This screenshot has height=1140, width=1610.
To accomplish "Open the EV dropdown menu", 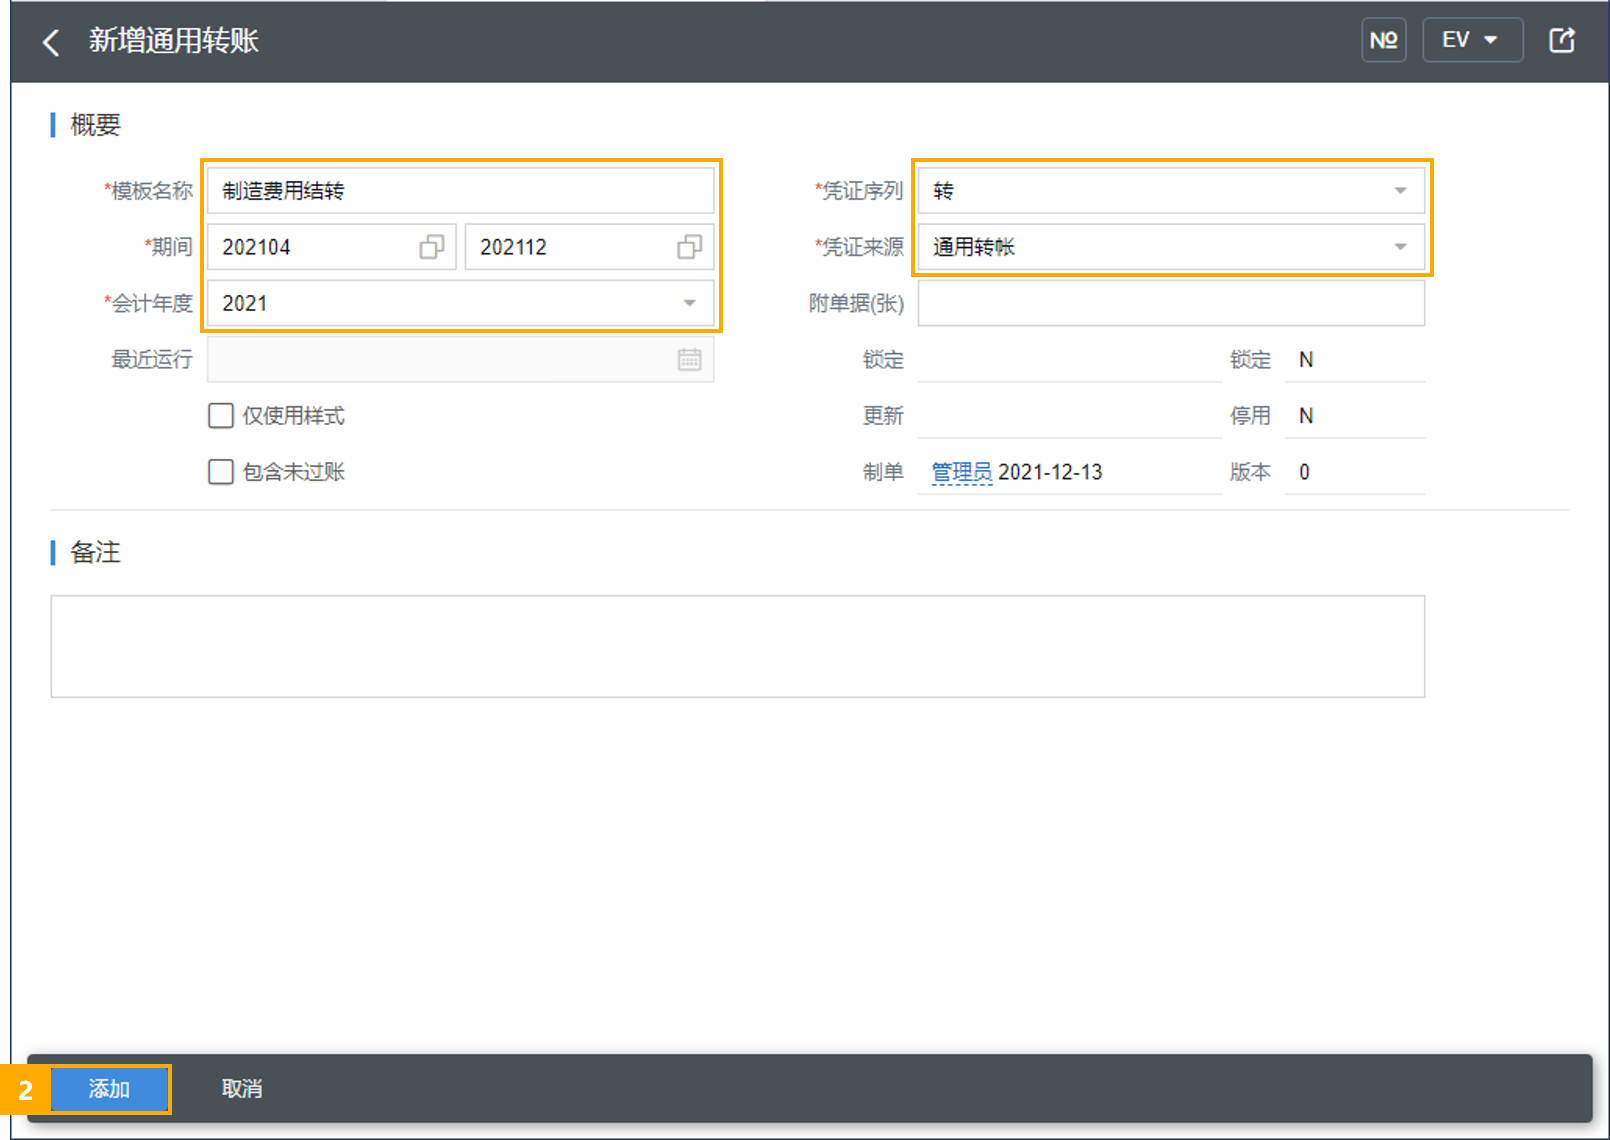I will click(x=1472, y=40).
